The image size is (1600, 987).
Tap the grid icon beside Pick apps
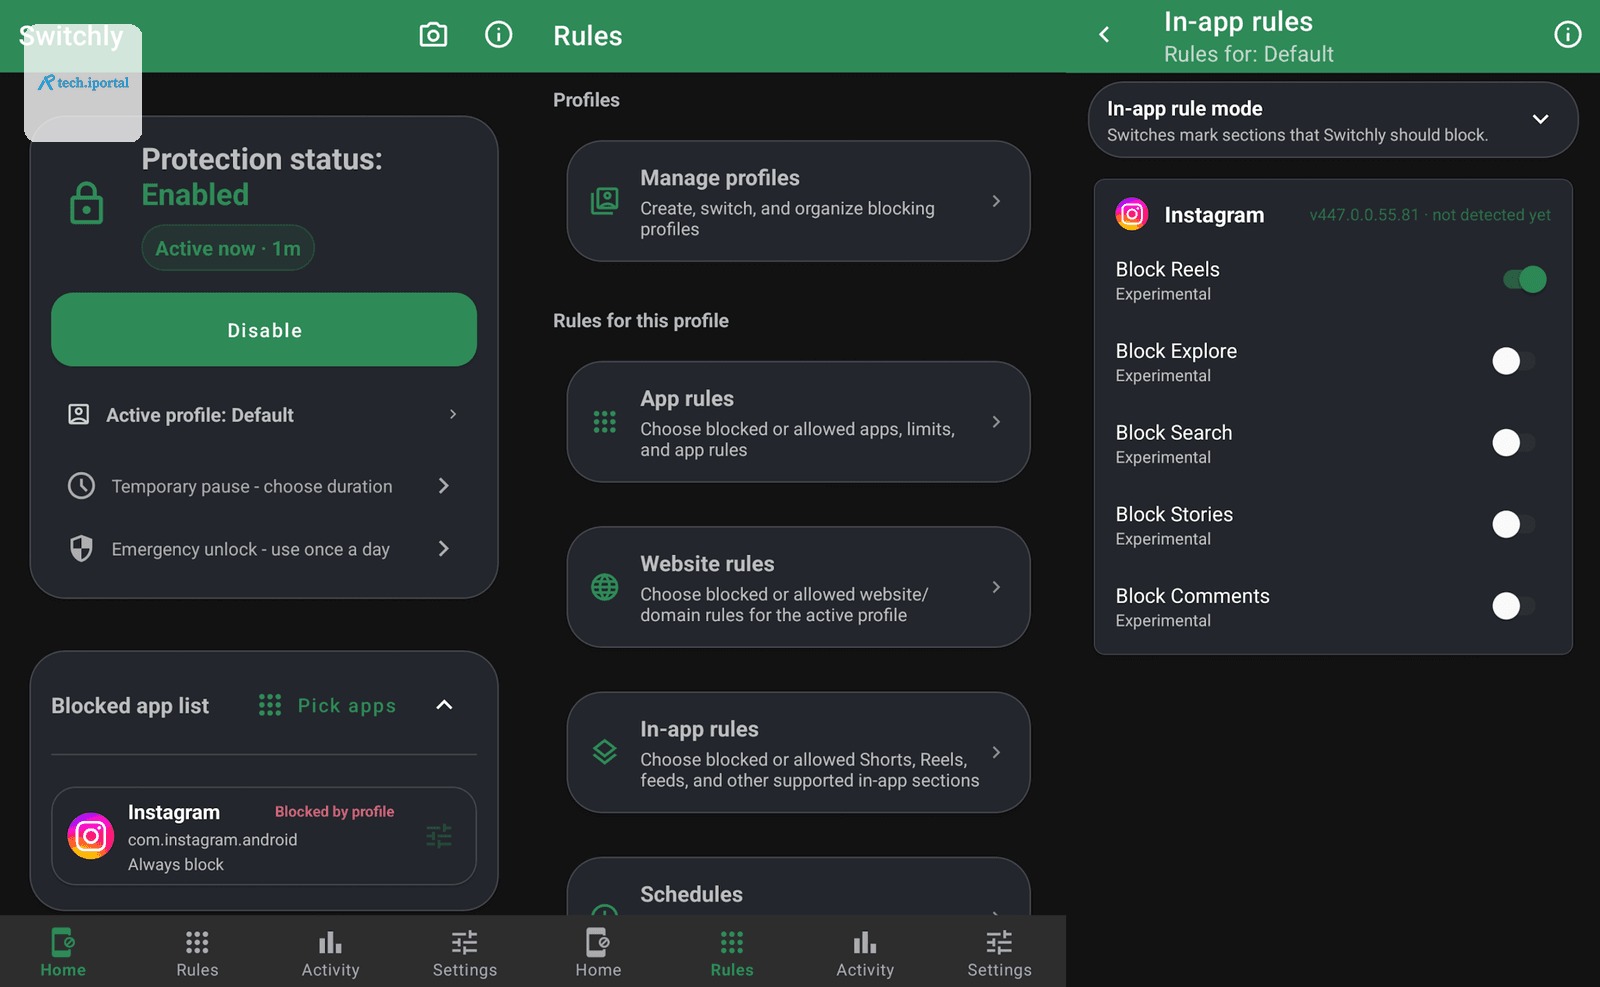[x=270, y=705]
